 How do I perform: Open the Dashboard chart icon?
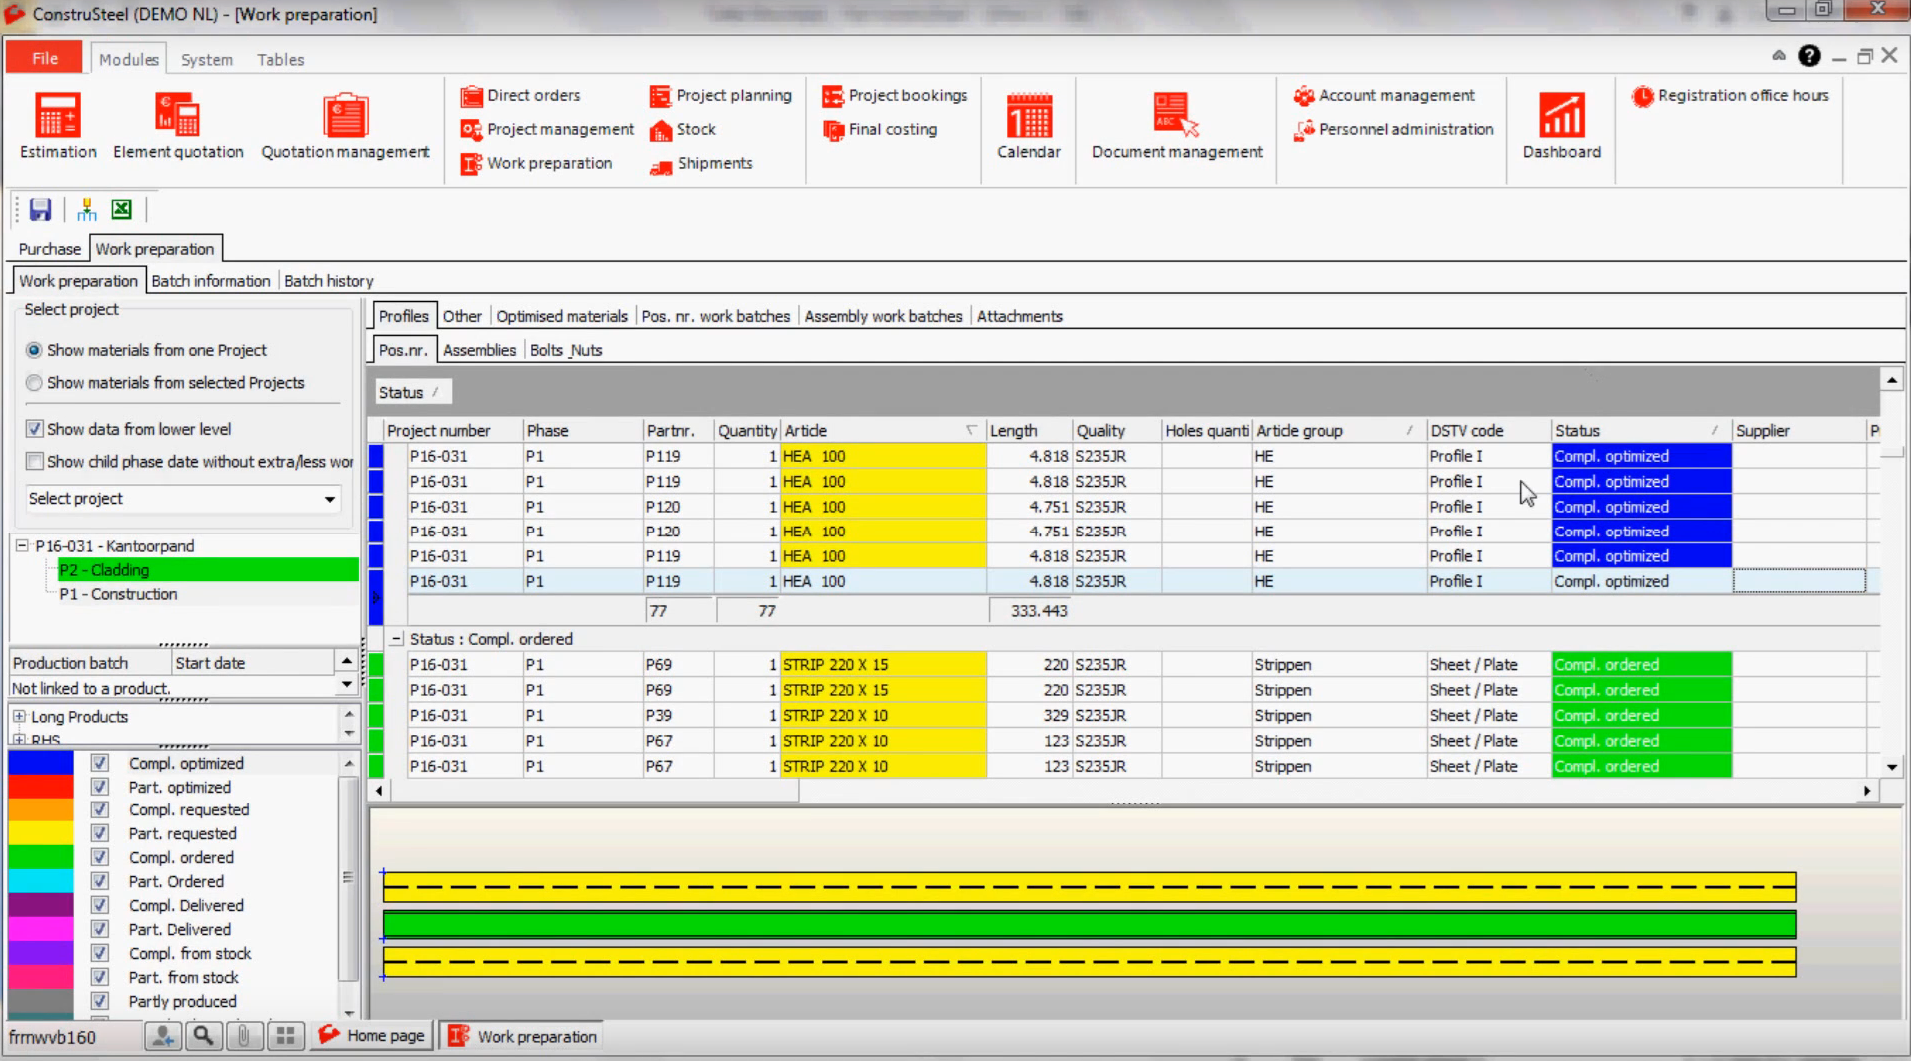pyautogui.click(x=1561, y=116)
